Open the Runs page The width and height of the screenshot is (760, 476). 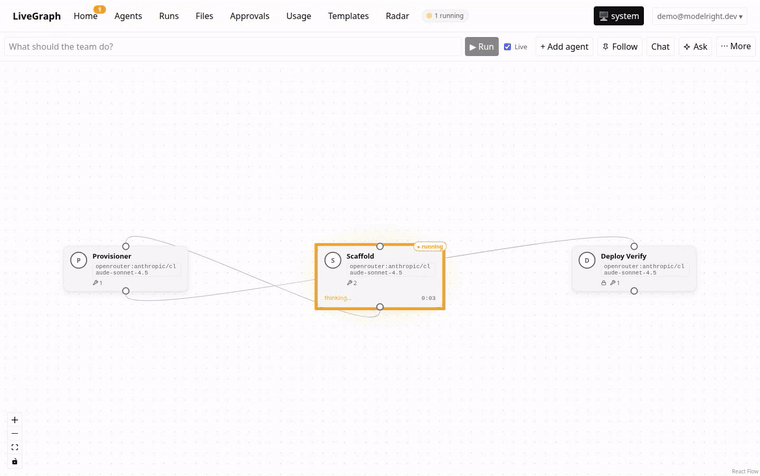tap(169, 16)
